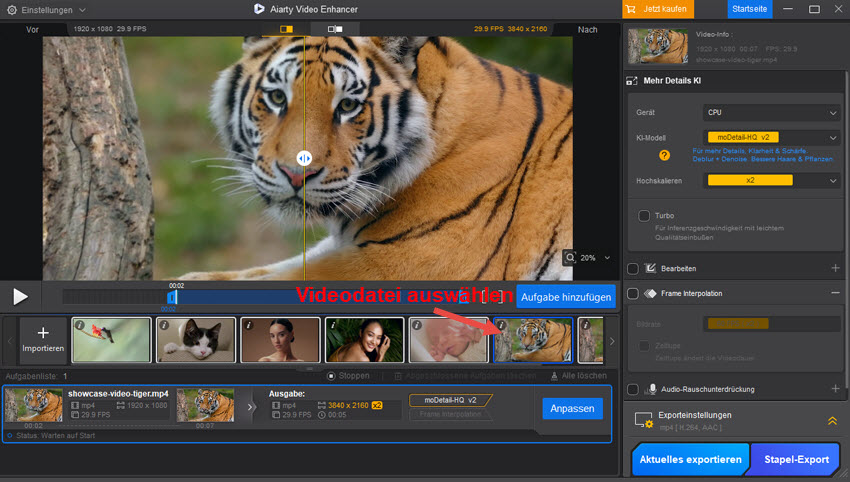Click the moDetail-HQ v2 task tag
This screenshot has width=850, height=482.
(450, 400)
